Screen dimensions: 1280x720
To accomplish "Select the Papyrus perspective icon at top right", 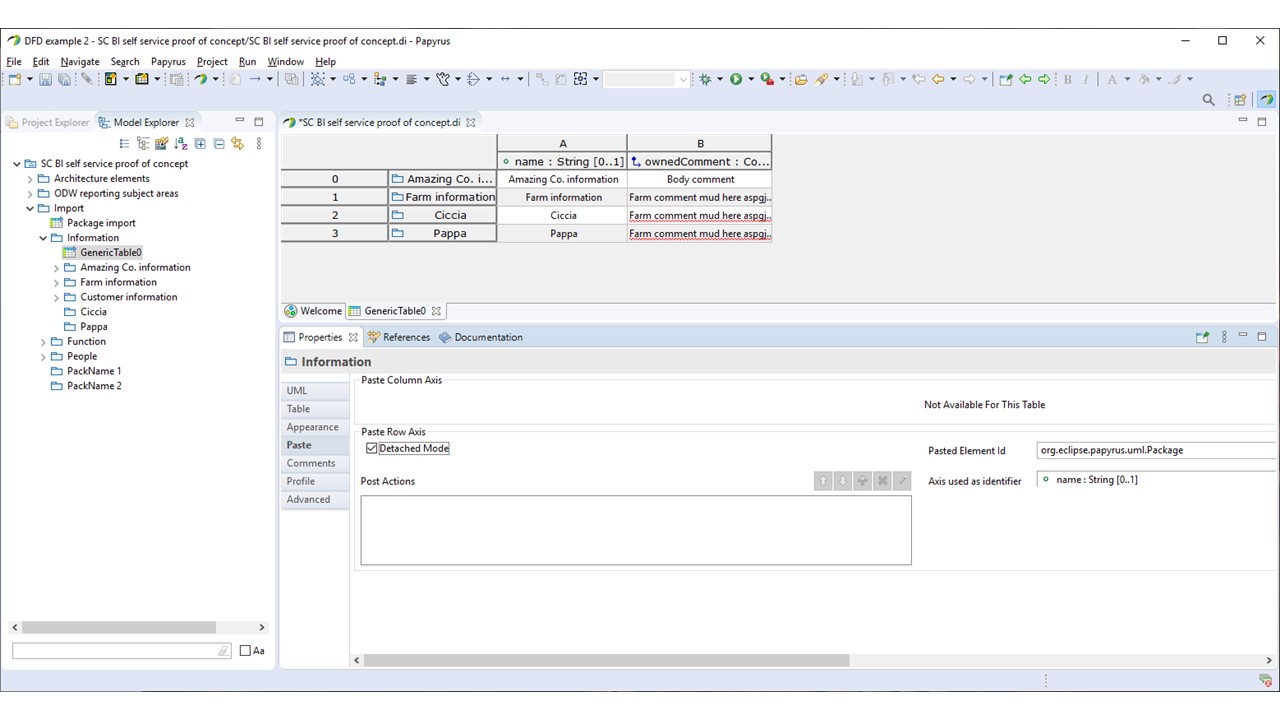I will coord(1266,100).
